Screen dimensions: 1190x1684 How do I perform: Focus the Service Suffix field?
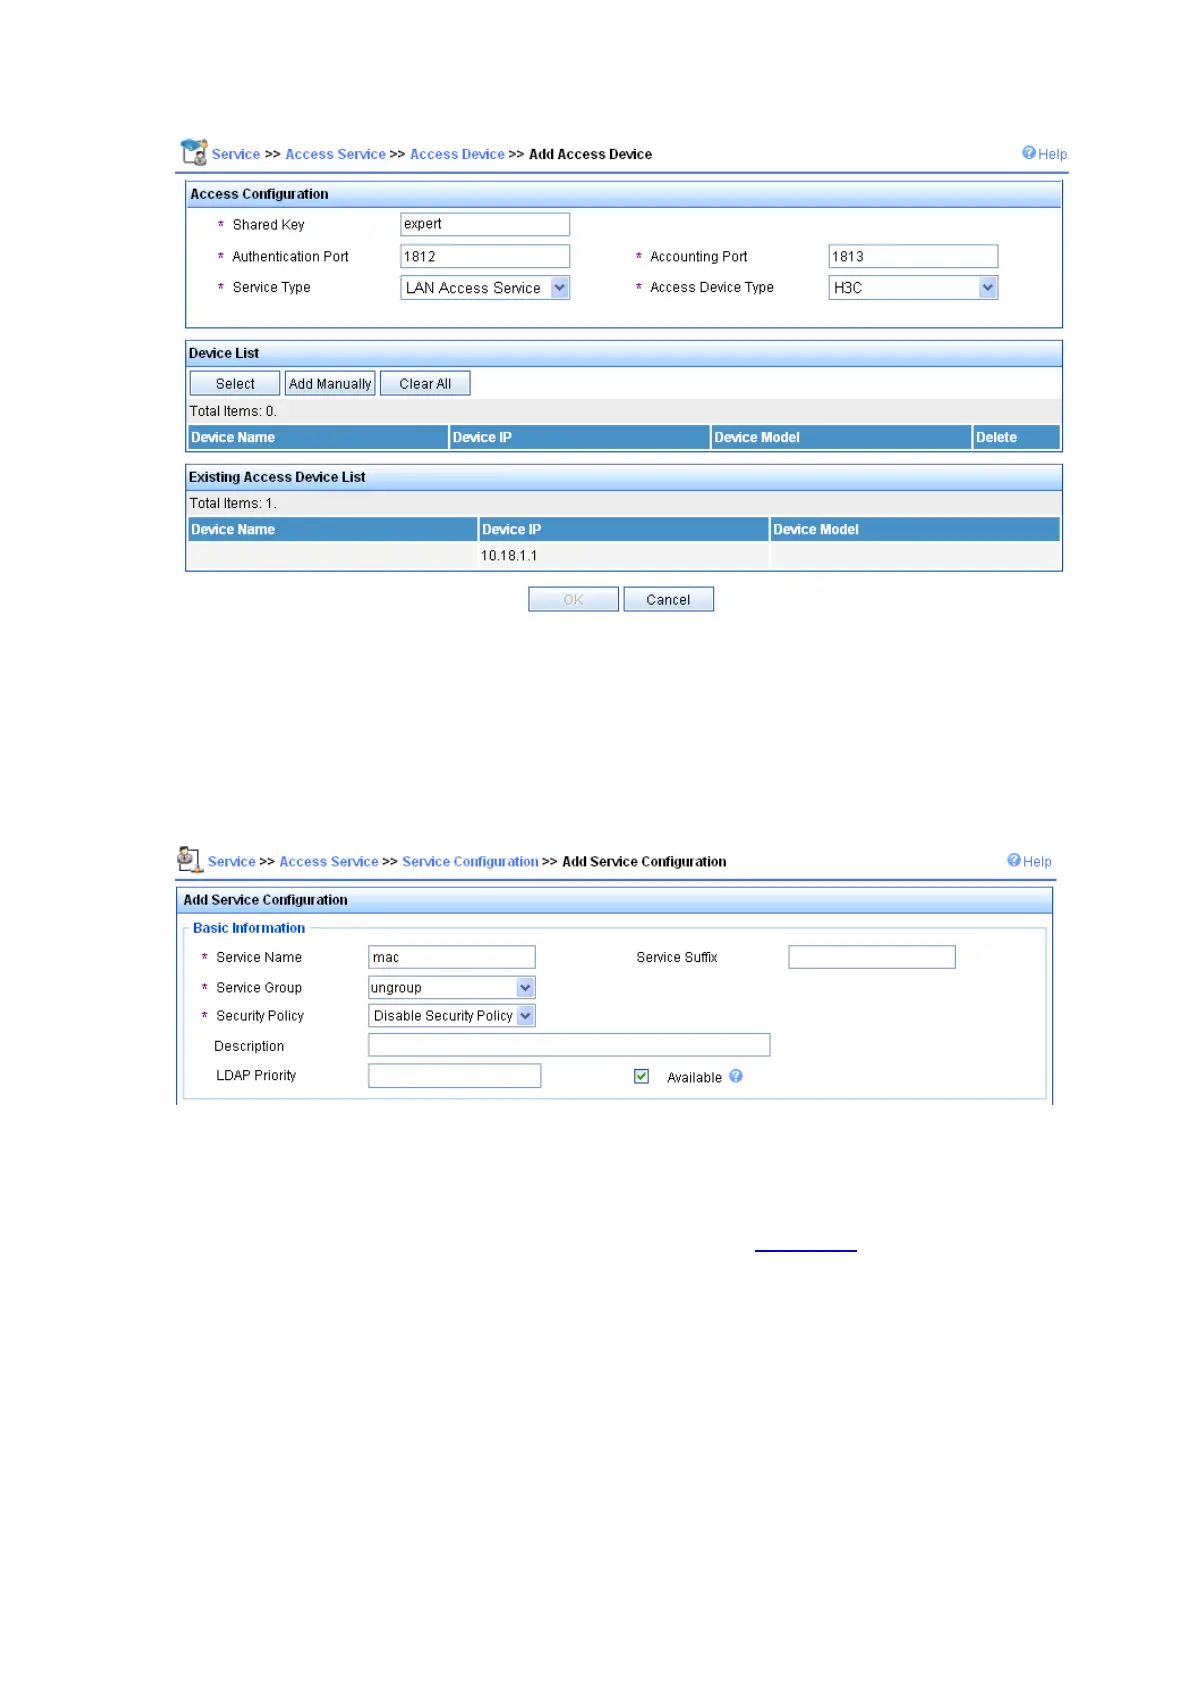pyautogui.click(x=872, y=957)
